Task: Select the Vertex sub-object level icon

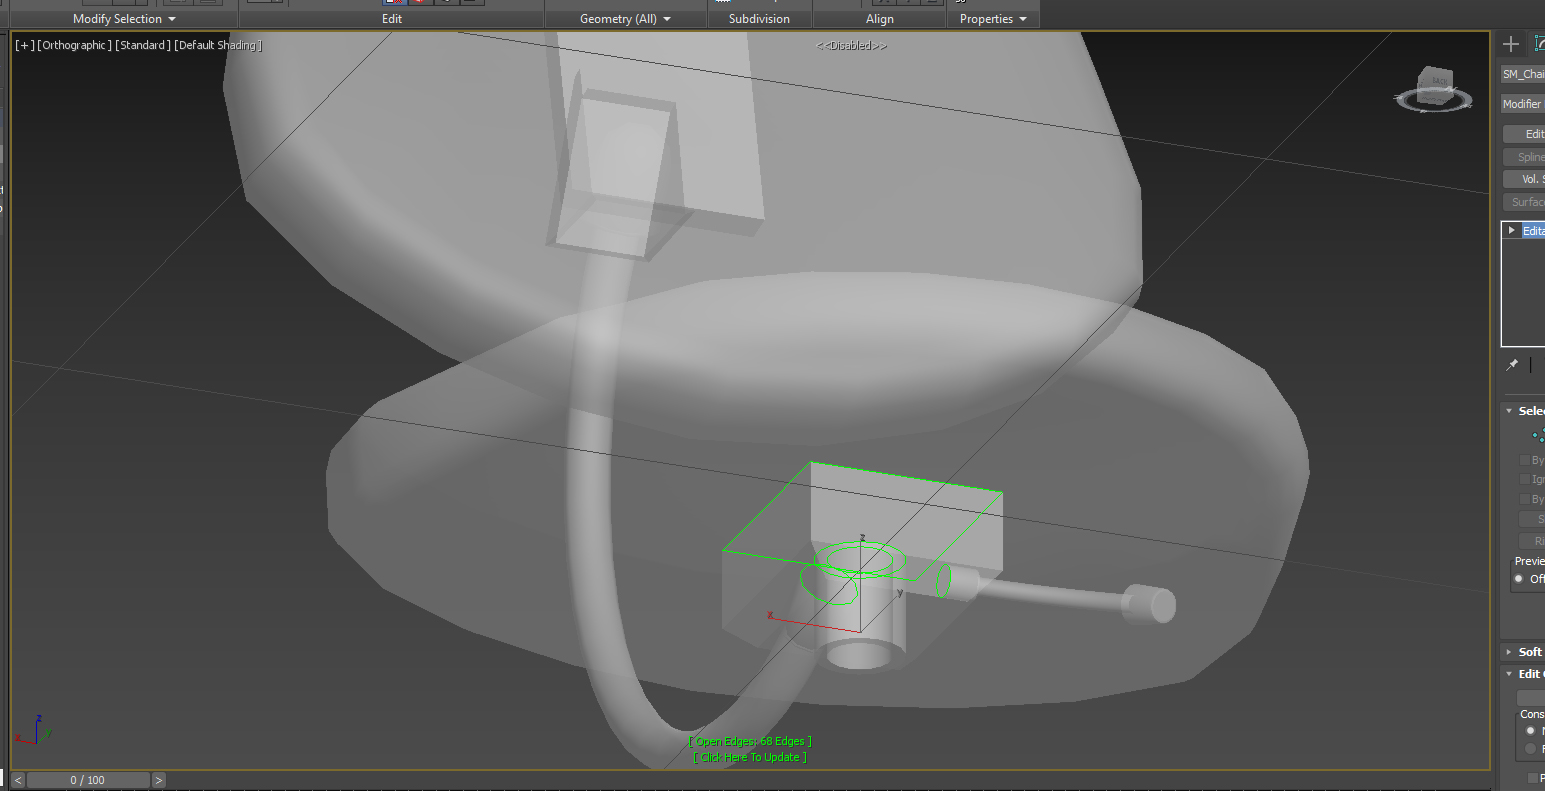Action: coord(1538,435)
